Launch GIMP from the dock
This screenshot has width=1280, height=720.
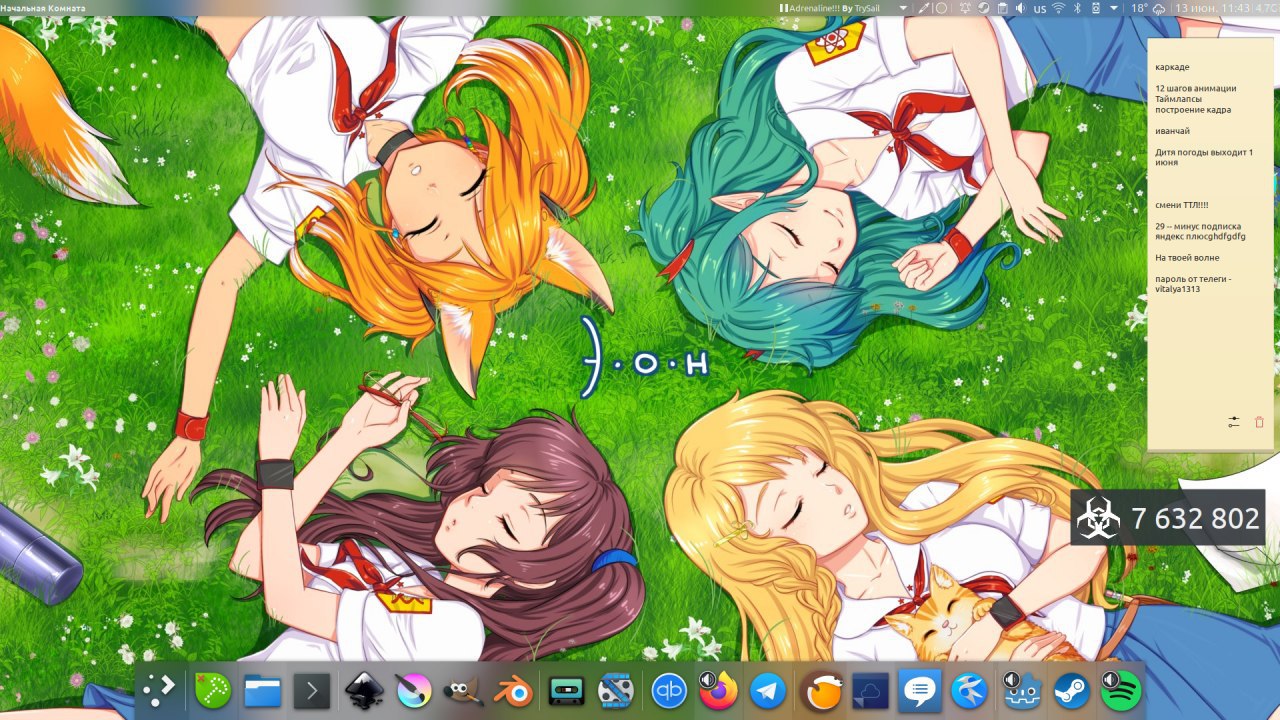[x=464, y=690]
